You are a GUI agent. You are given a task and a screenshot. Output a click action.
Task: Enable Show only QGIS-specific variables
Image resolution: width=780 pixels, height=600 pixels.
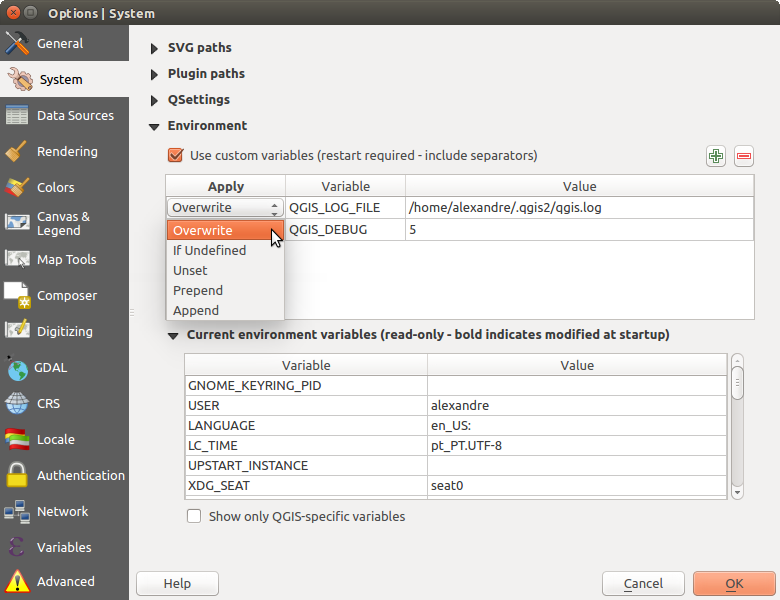pyautogui.click(x=195, y=517)
